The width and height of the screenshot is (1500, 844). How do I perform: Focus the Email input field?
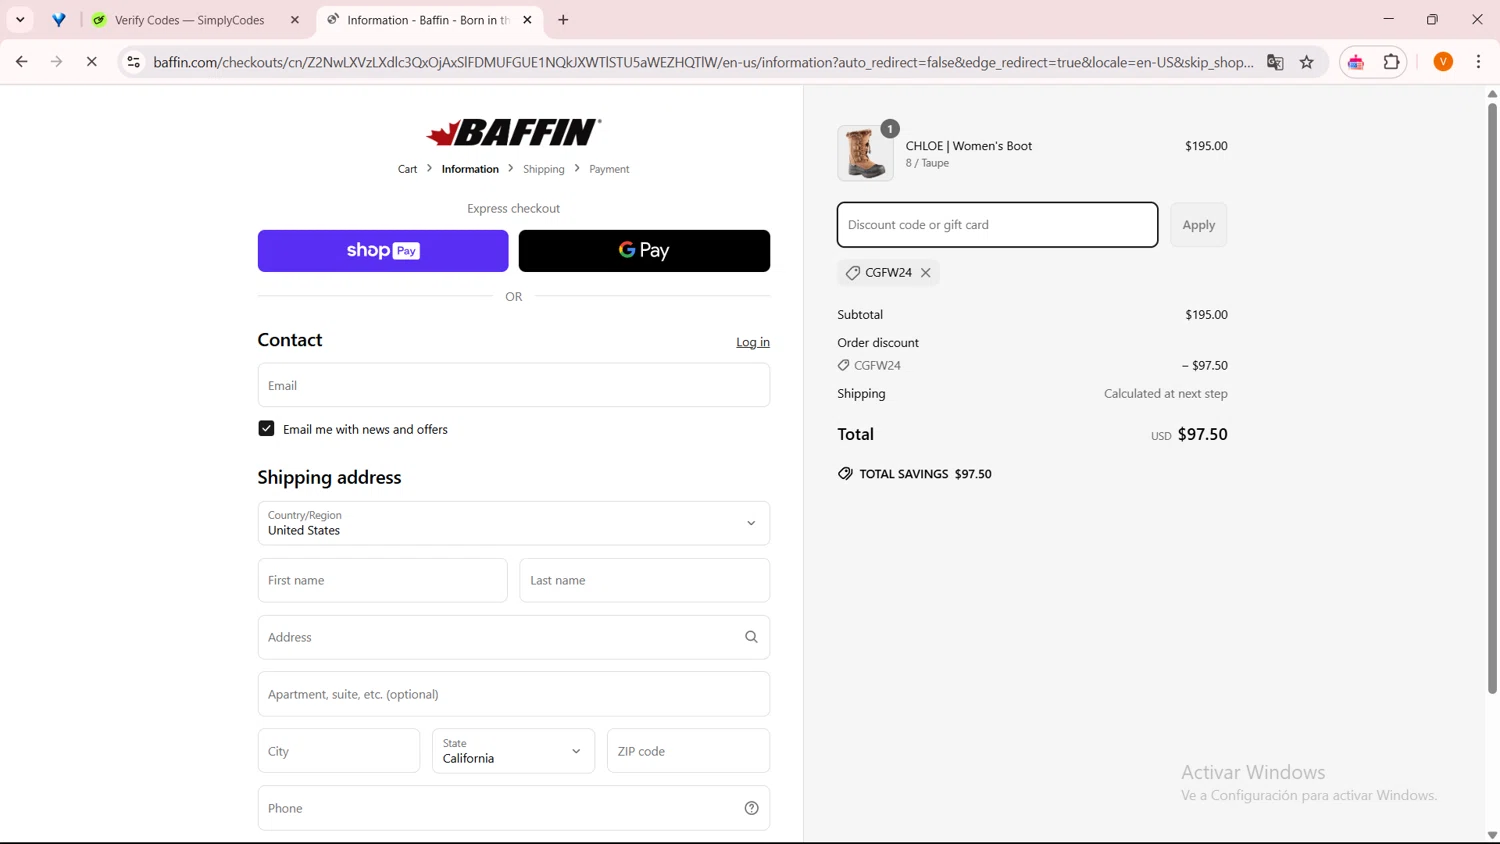coord(513,385)
